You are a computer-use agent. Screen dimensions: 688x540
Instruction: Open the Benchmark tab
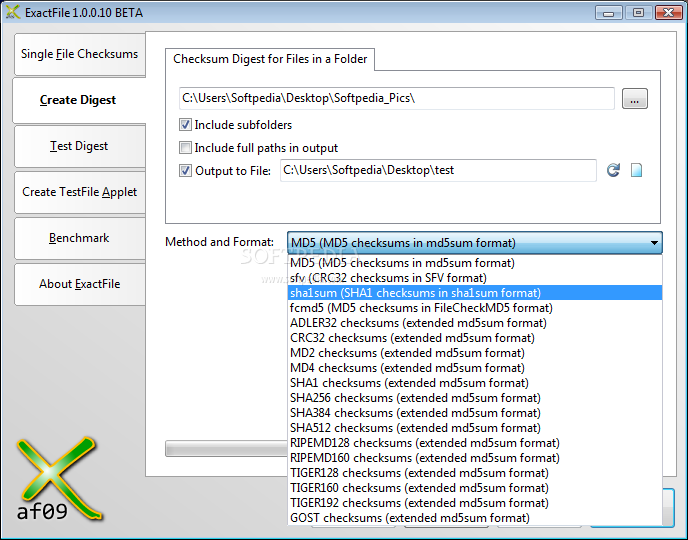click(79, 238)
